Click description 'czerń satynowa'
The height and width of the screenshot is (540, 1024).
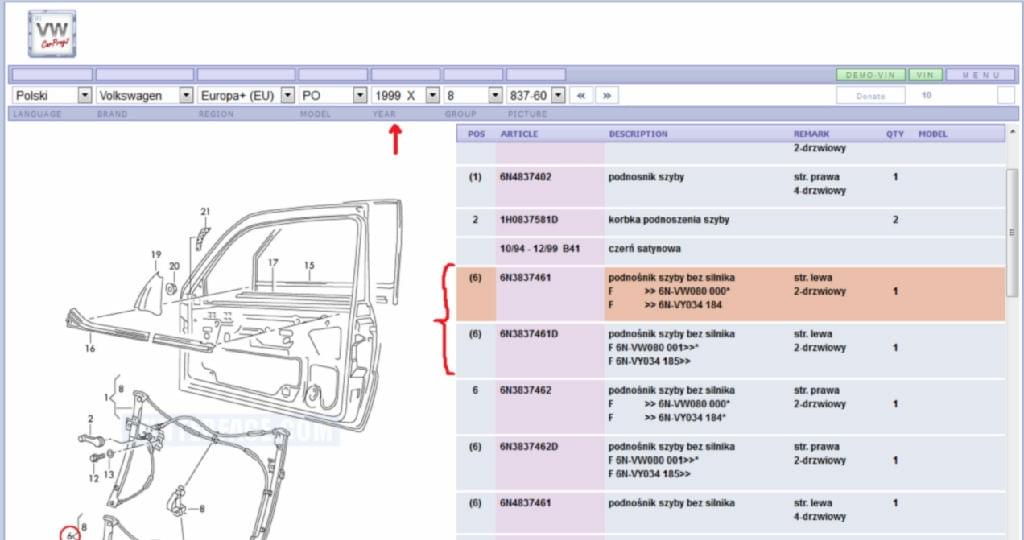pos(645,249)
